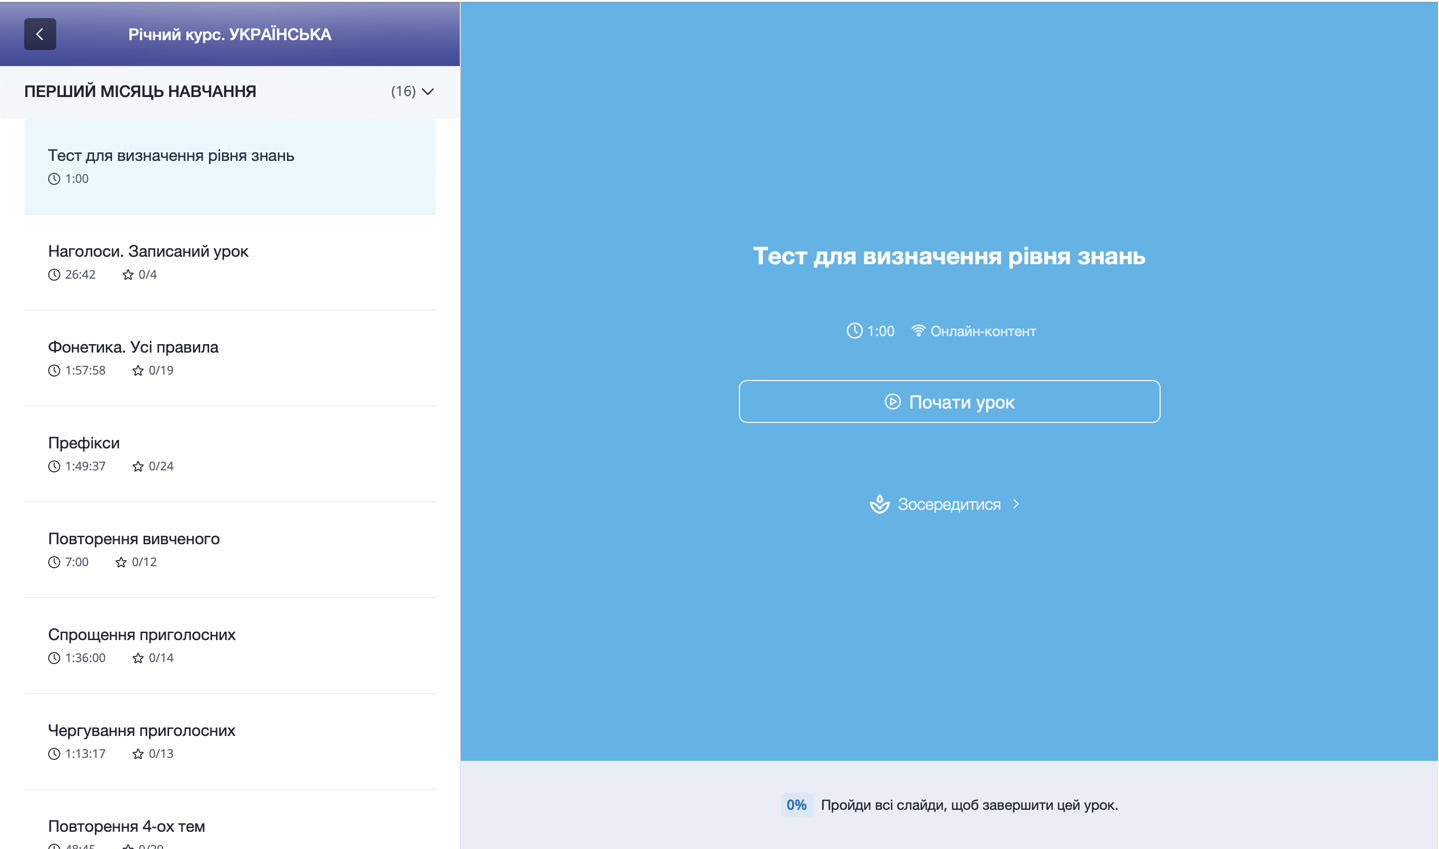This screenshot has width=1439, height=849.
Task: Click the star icon for Повторення вивченого 0/12
Action: [x=121, y=563]
